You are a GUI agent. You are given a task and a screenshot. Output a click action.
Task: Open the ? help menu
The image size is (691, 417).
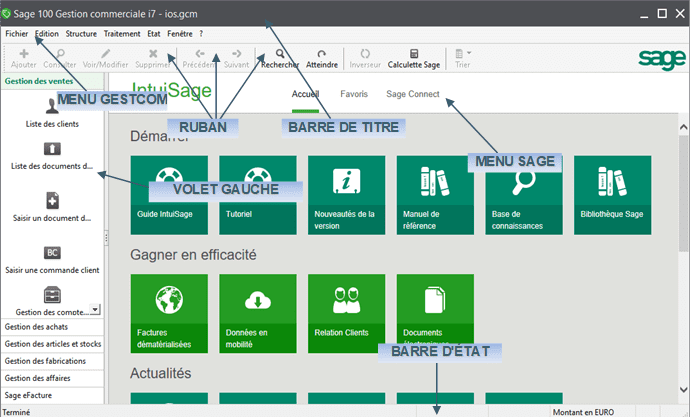tap(201, 34)
